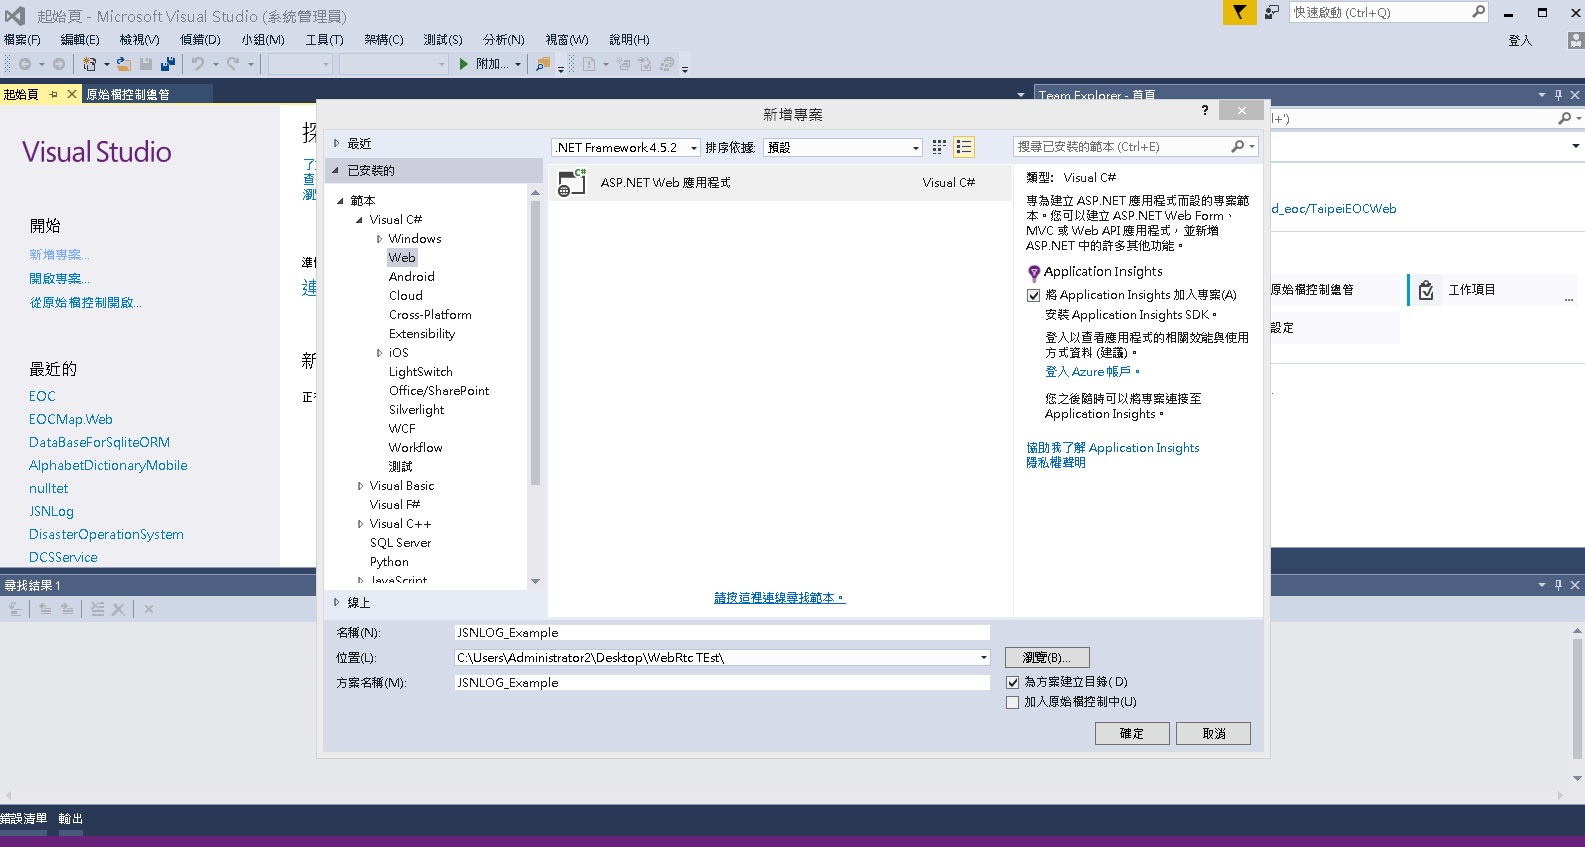Screen dimensions: 1585x847
Task: Switch to the 輸出 tab
Action: (70, 818)
